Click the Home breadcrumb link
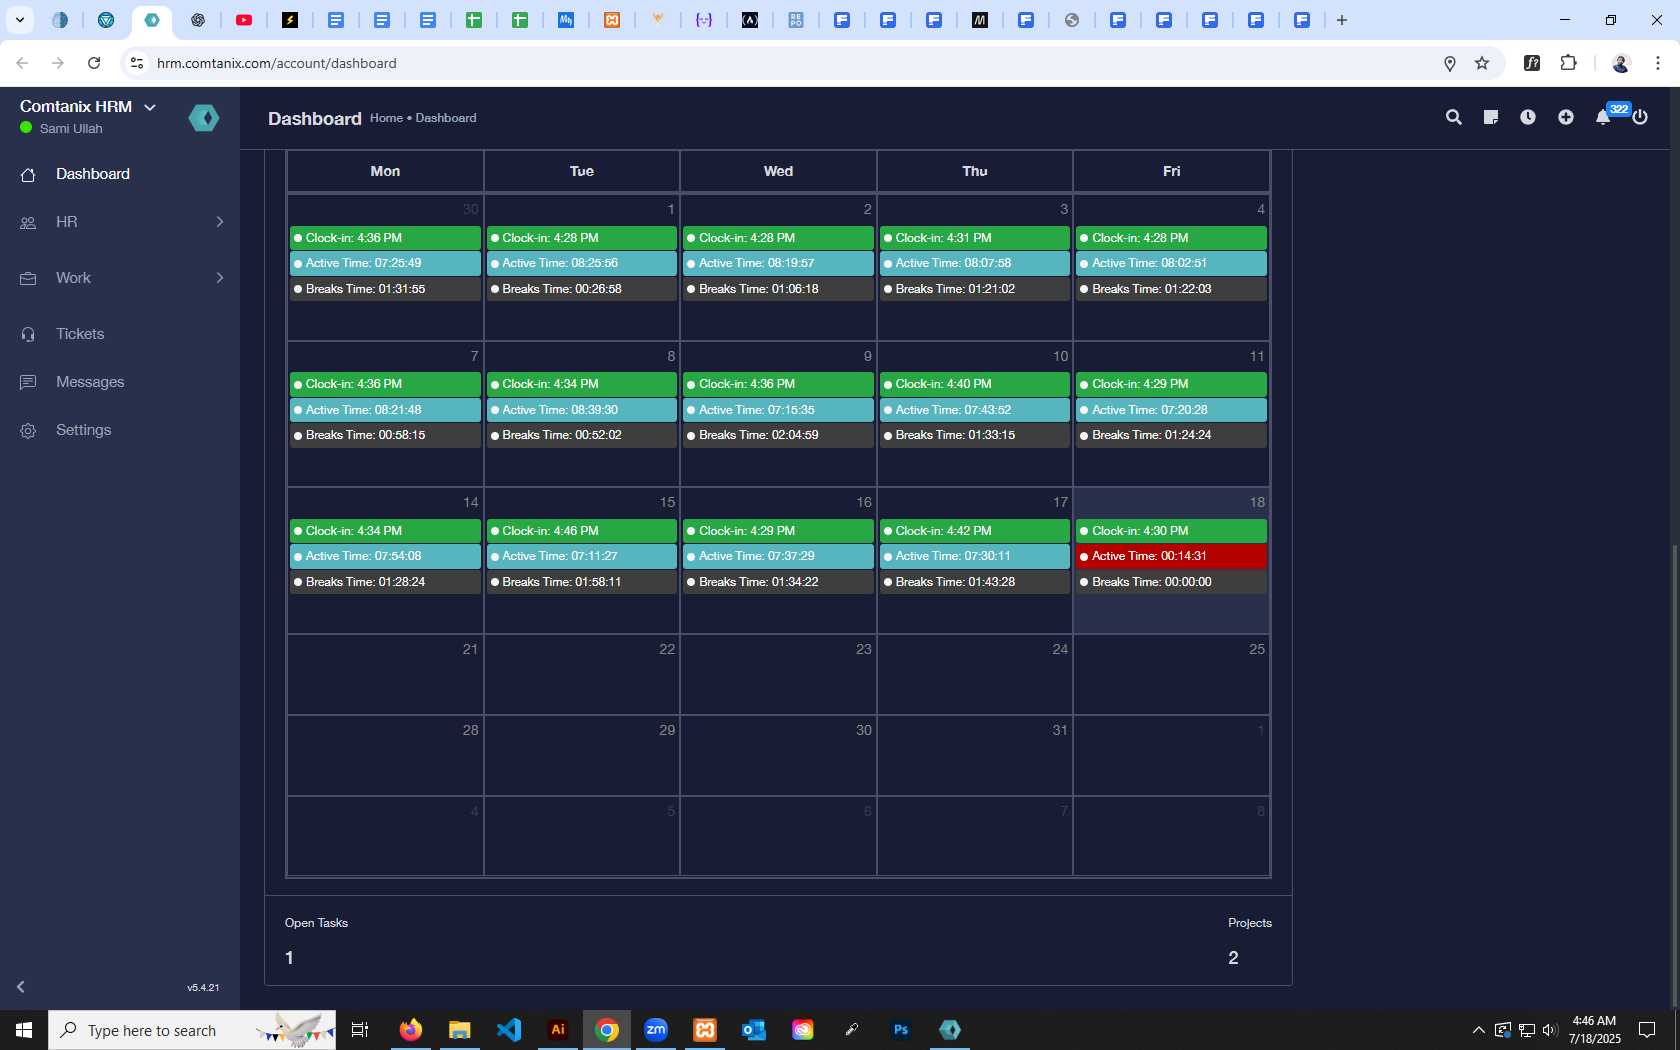The height and width of the screenshot is (1050, 1680). click(x=386, y=118)
